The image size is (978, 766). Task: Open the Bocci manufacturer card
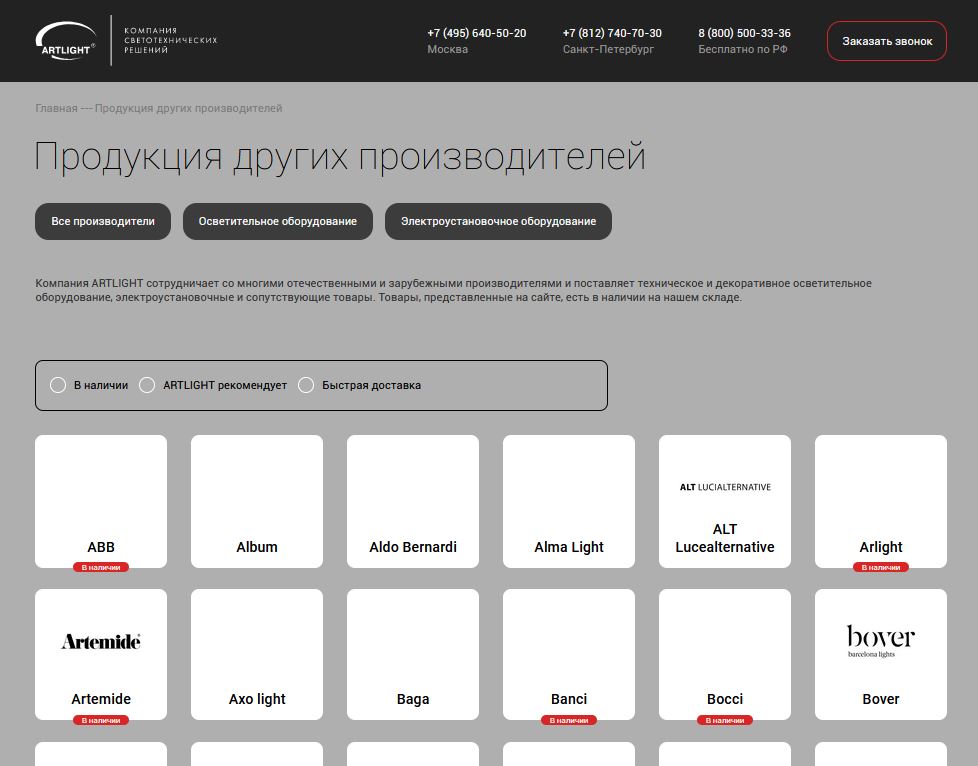725,654
